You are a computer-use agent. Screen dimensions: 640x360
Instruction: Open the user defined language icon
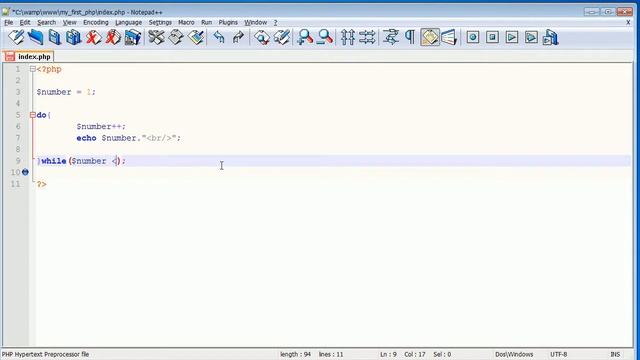click(x=449, y=38)
